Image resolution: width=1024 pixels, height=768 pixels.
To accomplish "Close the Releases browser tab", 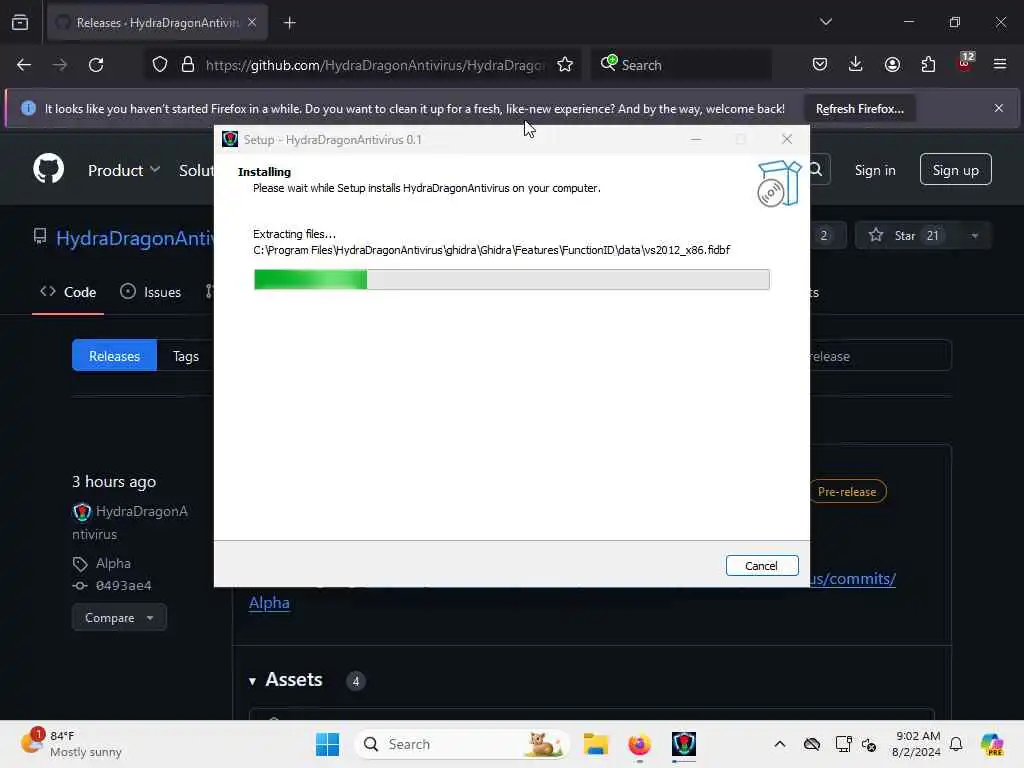I will [252, 23].
